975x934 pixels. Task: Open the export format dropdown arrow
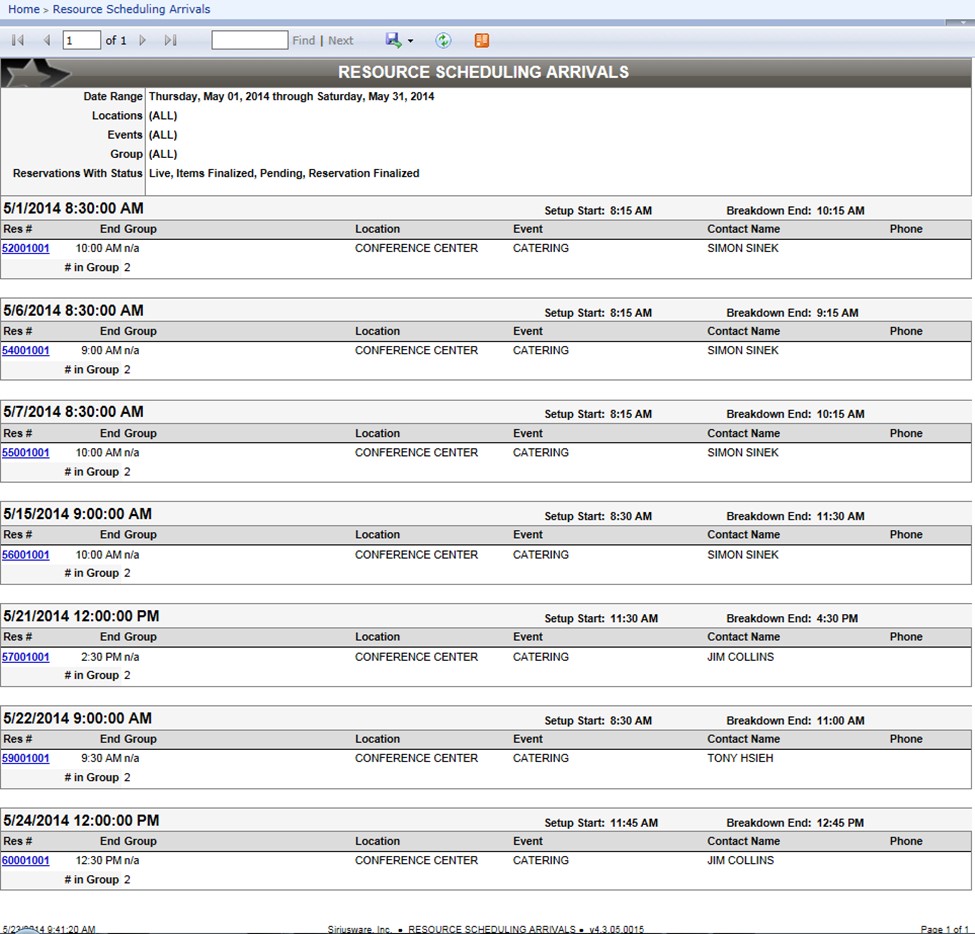410,41
